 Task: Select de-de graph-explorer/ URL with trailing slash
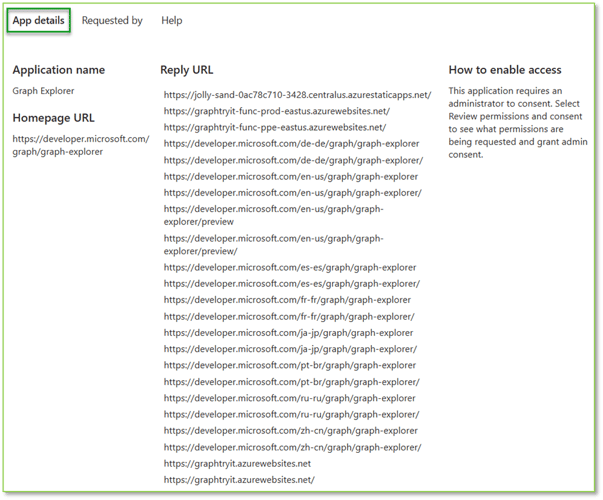(x=293, y=160)
